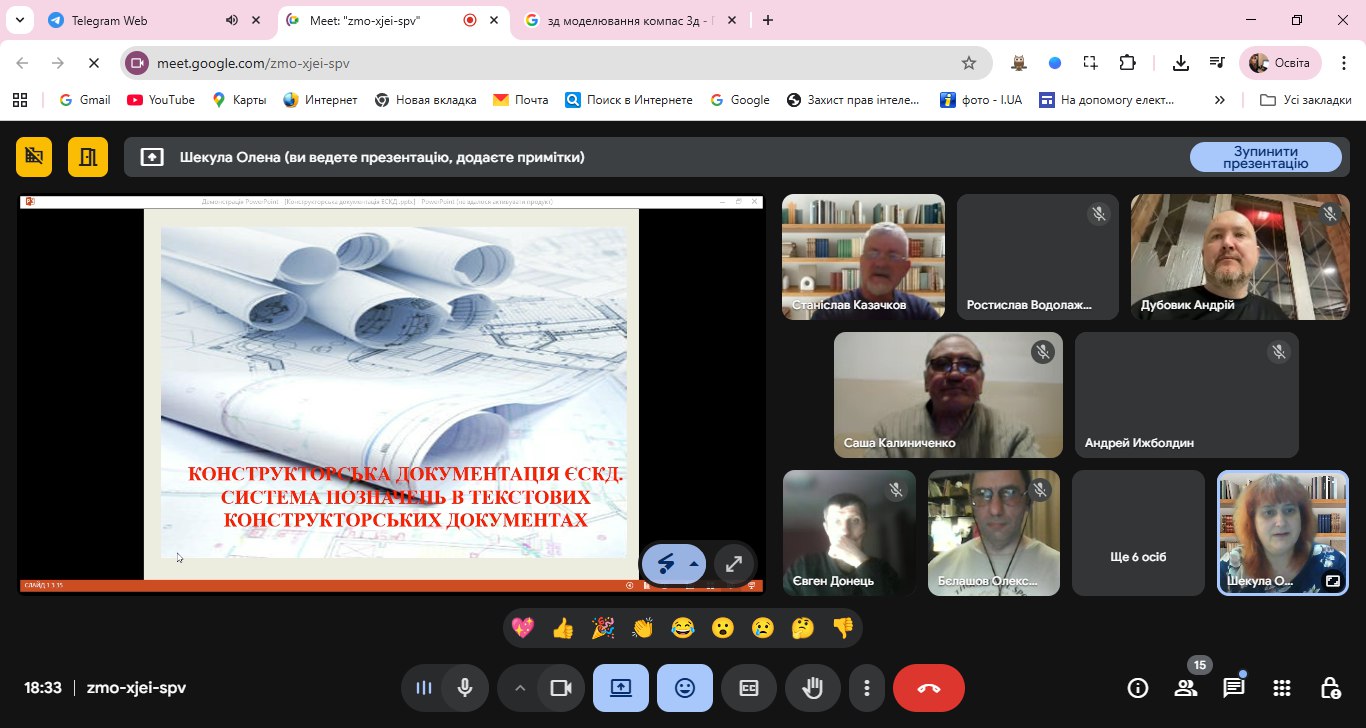Open the chat panel icon
Viewport: 1366px width, 728px height.
[x=1233, y=688]
